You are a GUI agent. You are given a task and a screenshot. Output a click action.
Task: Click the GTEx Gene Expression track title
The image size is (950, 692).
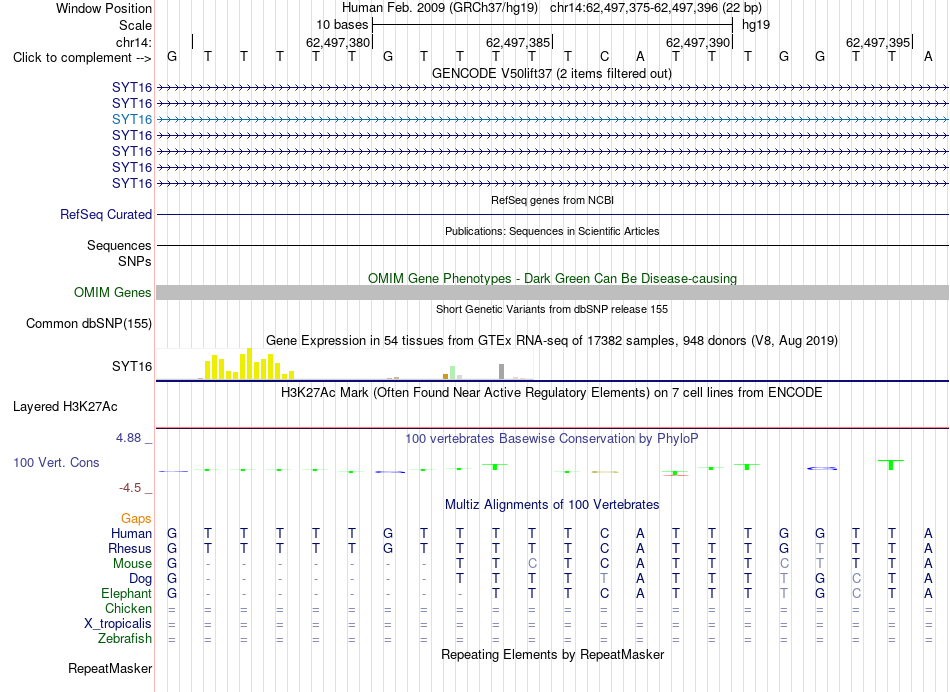point(552,341)
